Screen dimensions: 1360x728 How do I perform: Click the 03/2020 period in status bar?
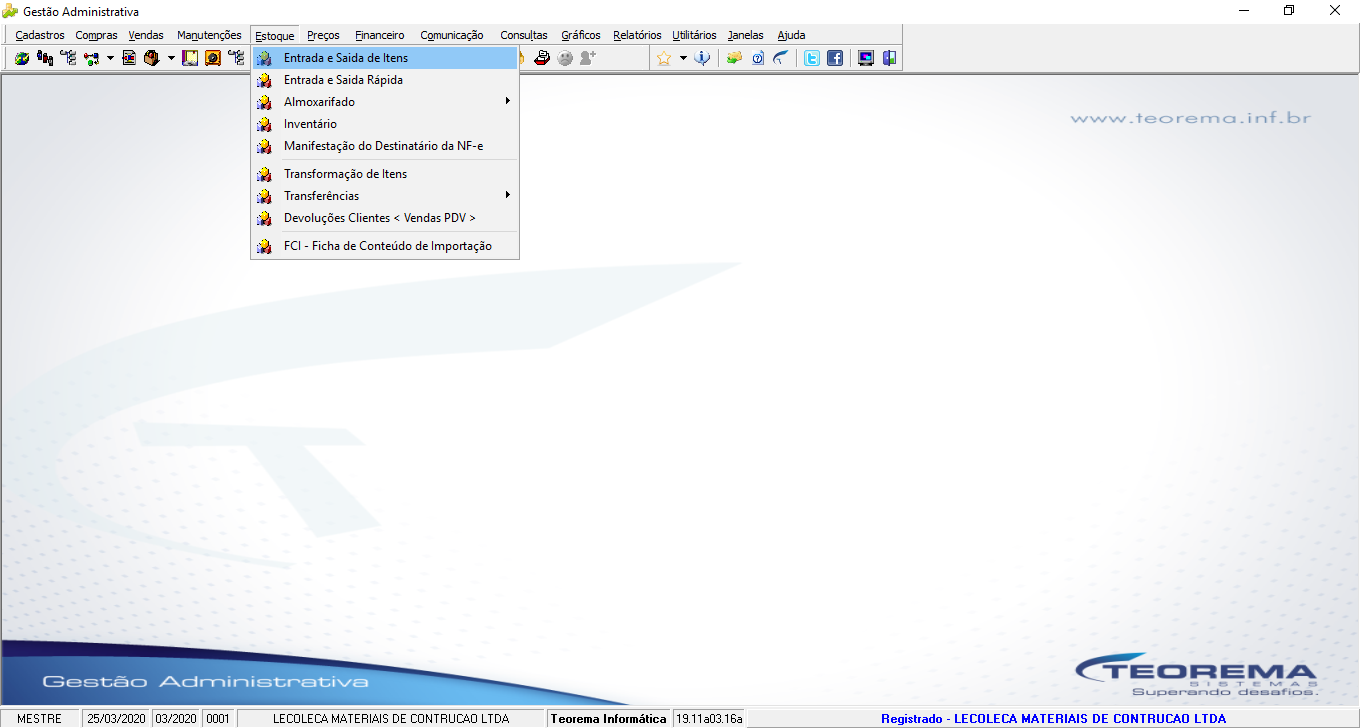(x=176, y=719)
